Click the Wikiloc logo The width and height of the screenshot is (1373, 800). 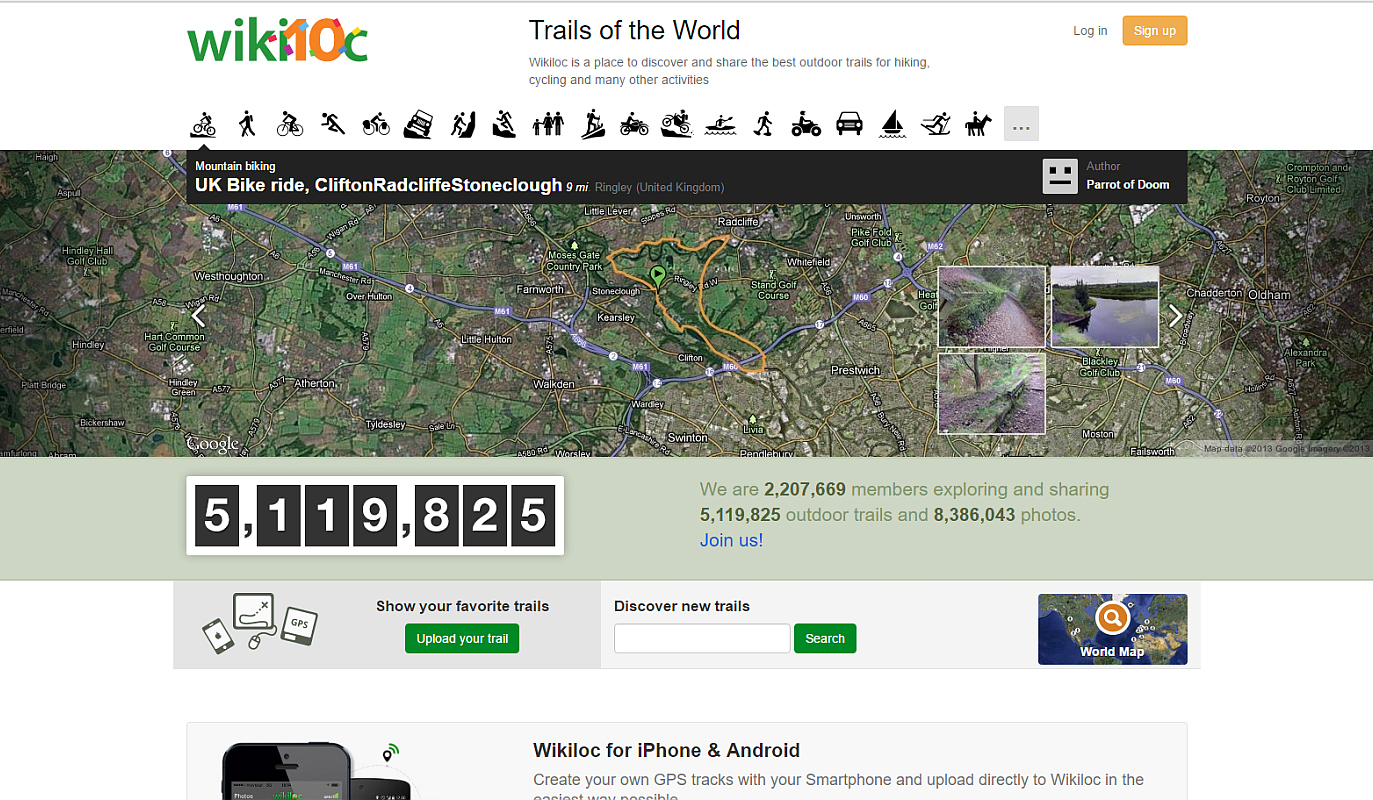point(278,42)
